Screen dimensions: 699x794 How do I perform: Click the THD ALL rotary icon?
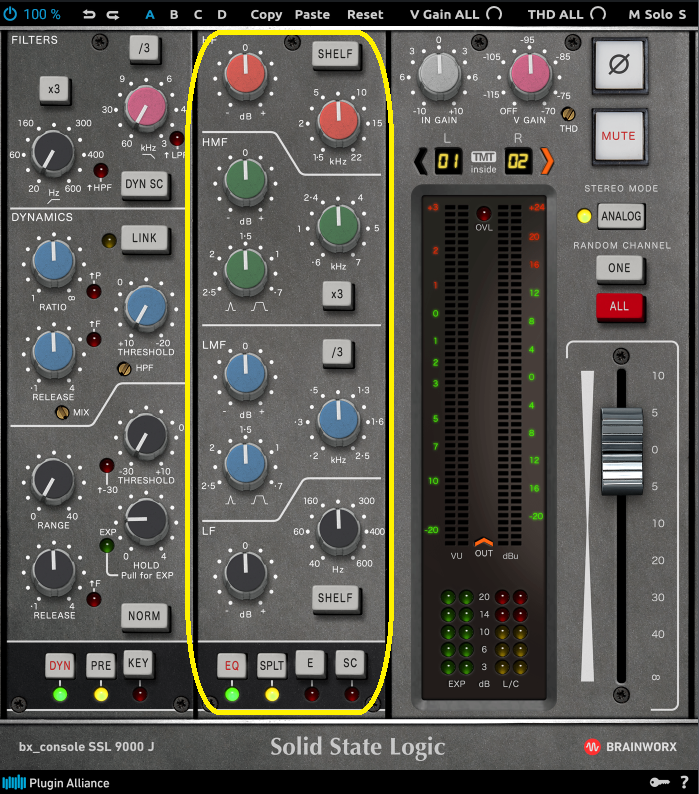pyautogui.click(x=598, y=14)
